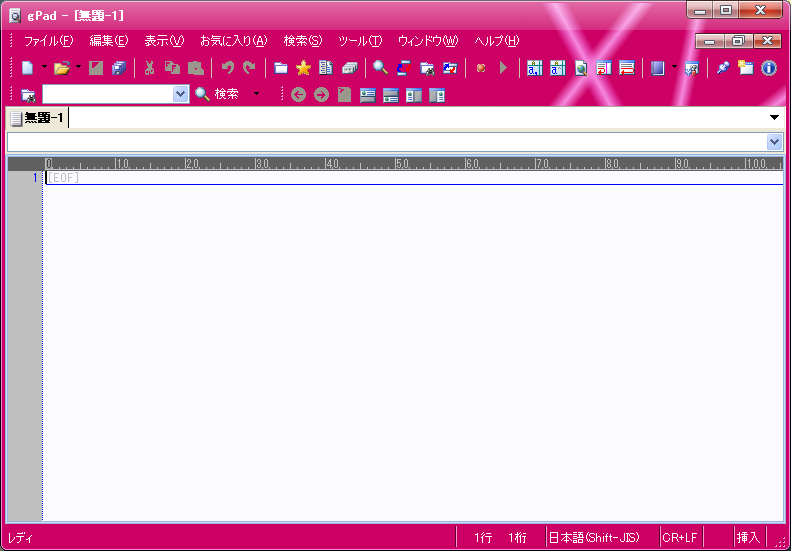This screenshot has width=791, height=551.
Task: Click the yellow star favorites icon
Action: (303, 68)
